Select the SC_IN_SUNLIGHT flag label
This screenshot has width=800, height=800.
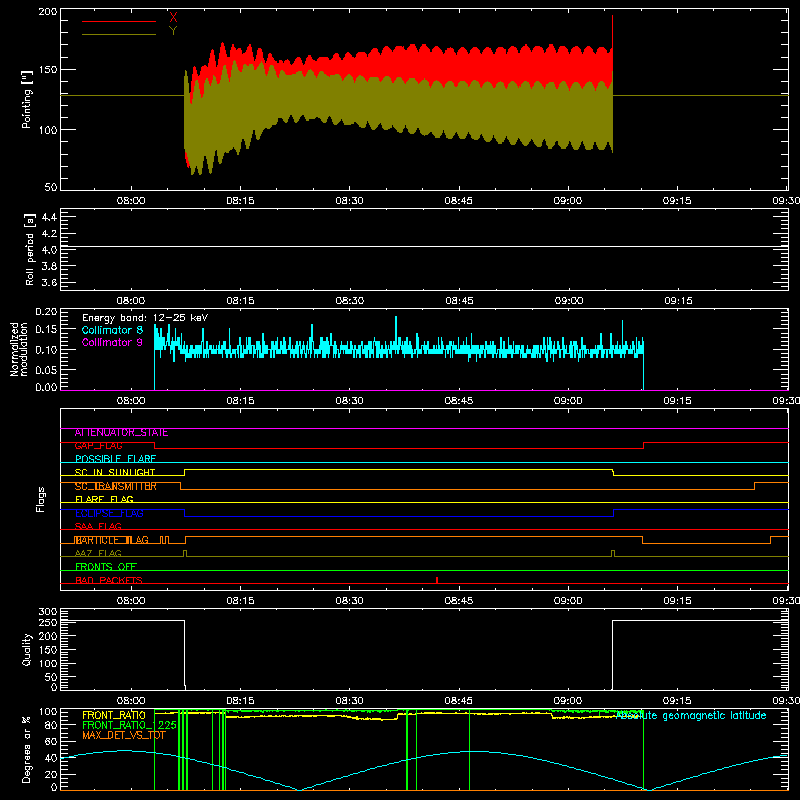(115, 472)
